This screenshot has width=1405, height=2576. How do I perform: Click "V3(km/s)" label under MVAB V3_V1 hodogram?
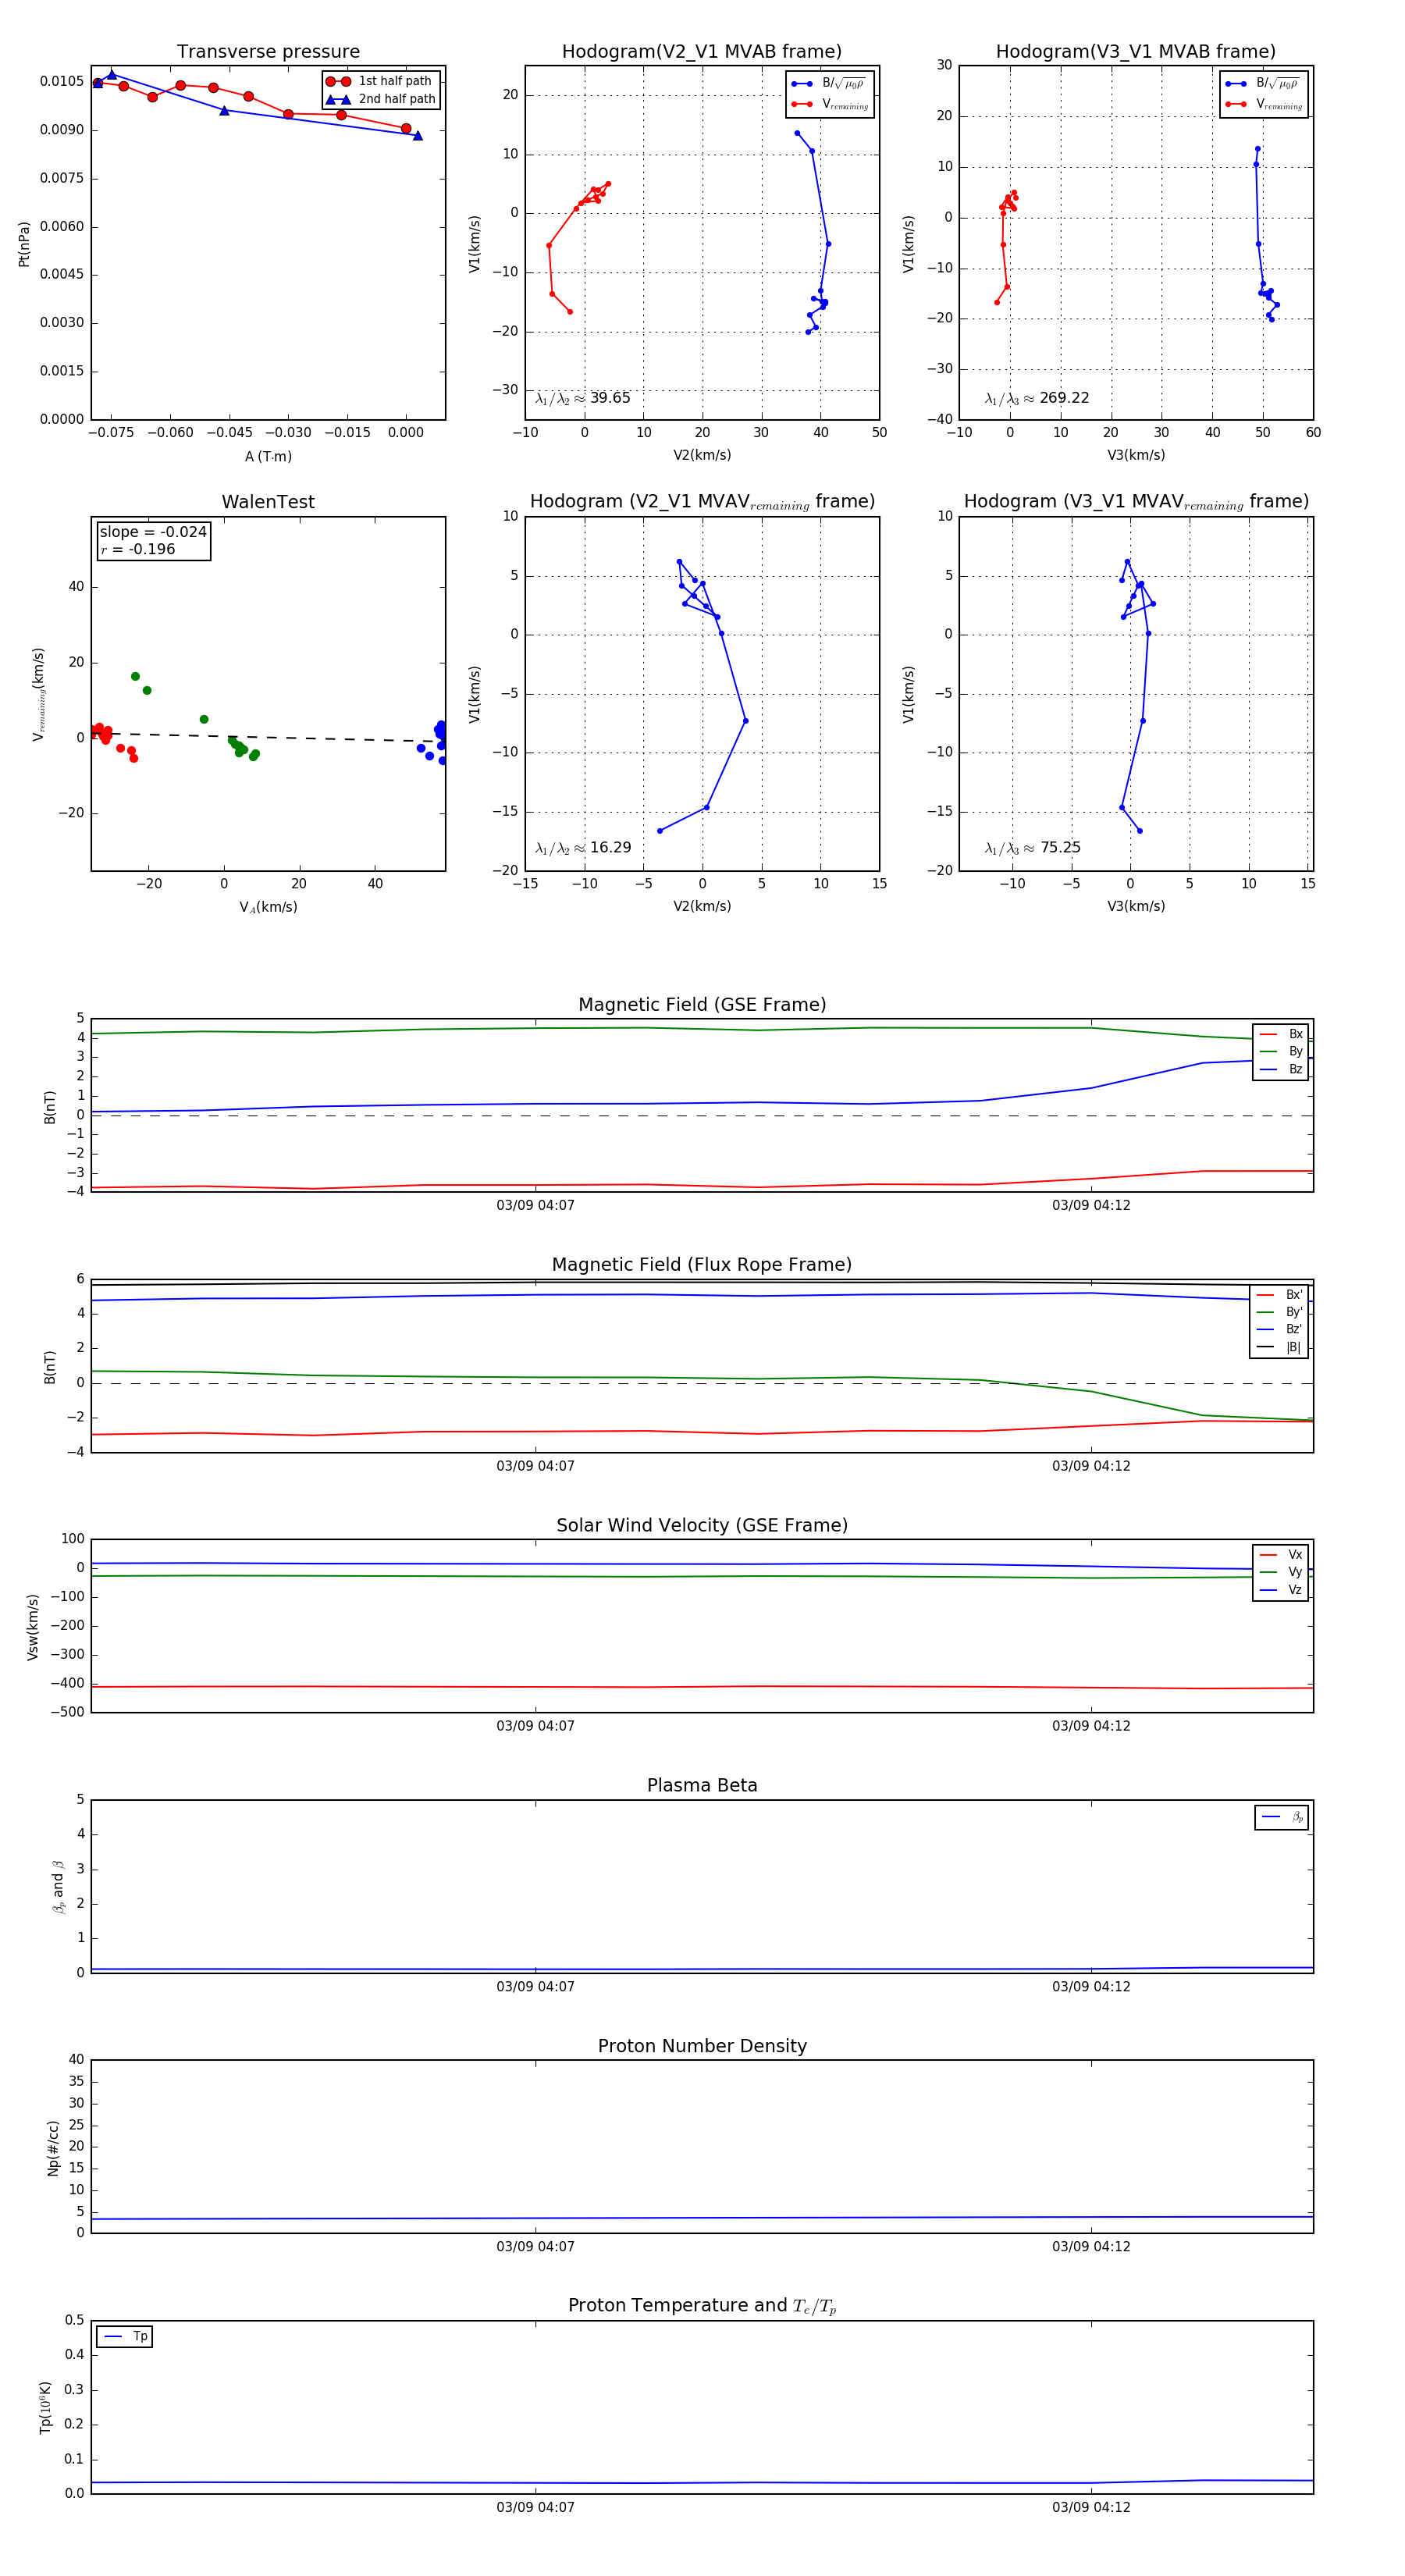click(1136, 455)
